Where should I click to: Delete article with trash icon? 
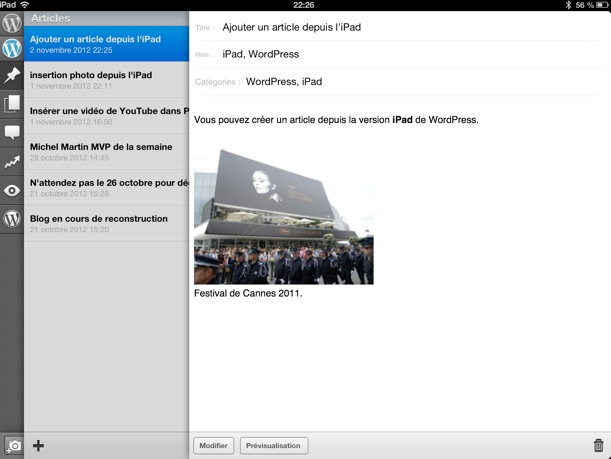coord(598,445)
